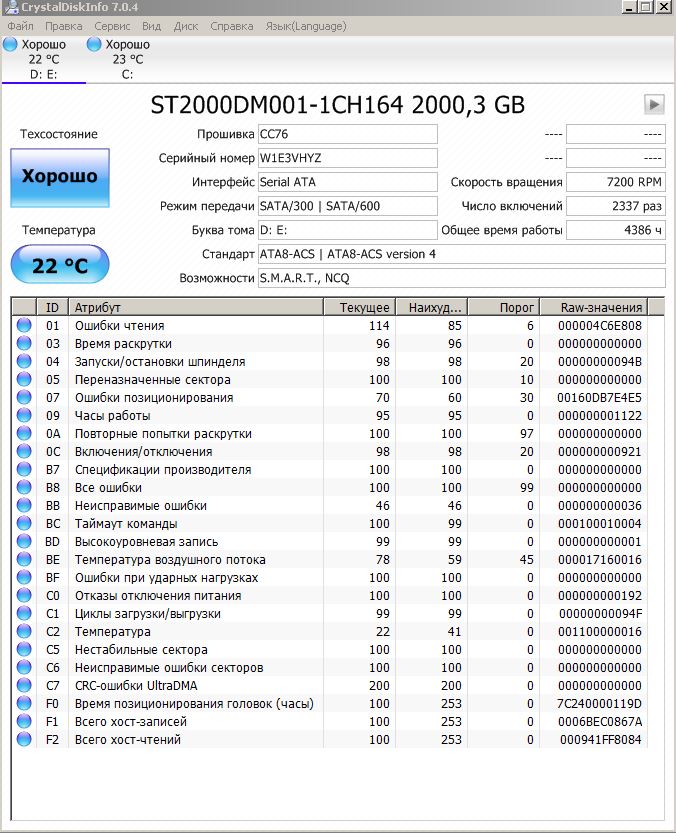Open the Файл menu
Viewport: 676px width, 833px height.
(x=20, y=26)
